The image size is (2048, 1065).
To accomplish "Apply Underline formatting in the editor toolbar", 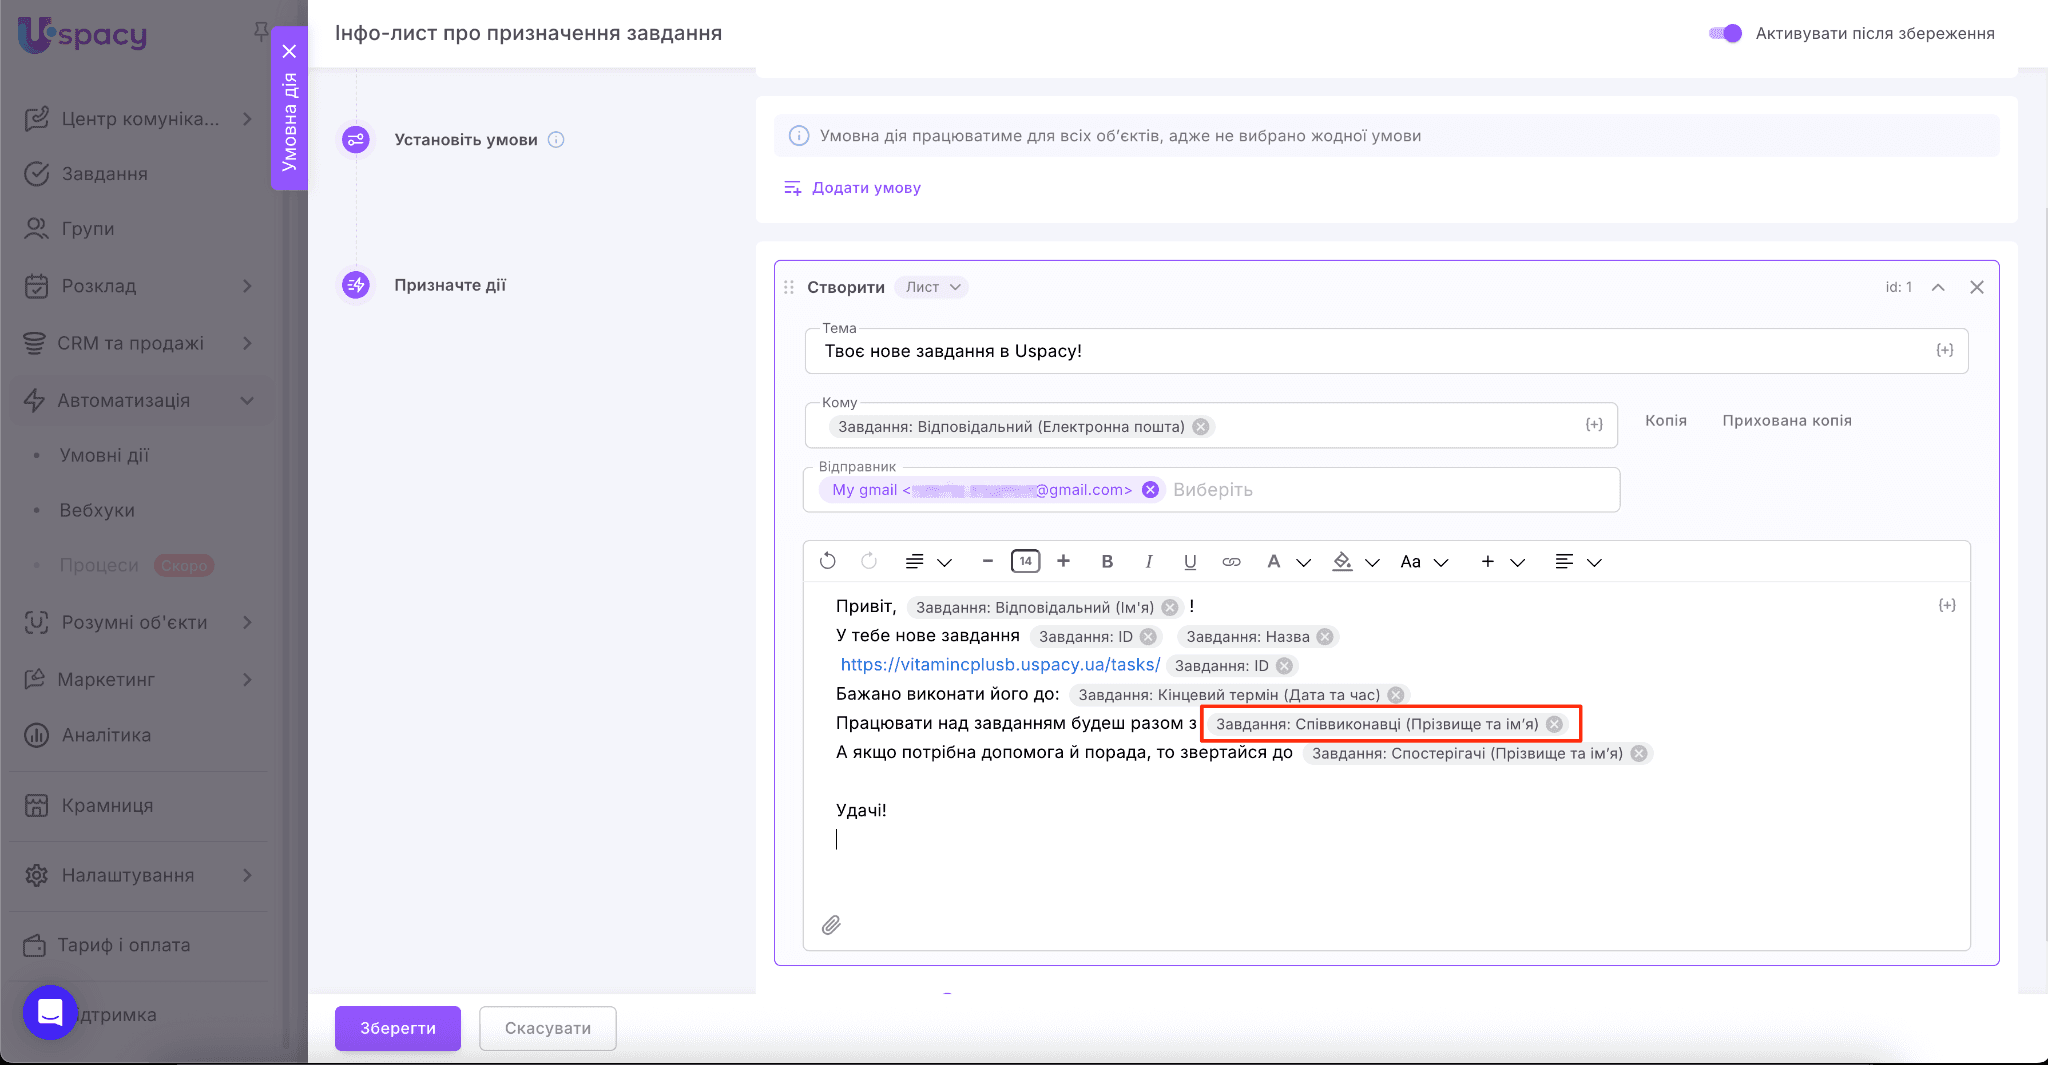I will point(1190,562).
